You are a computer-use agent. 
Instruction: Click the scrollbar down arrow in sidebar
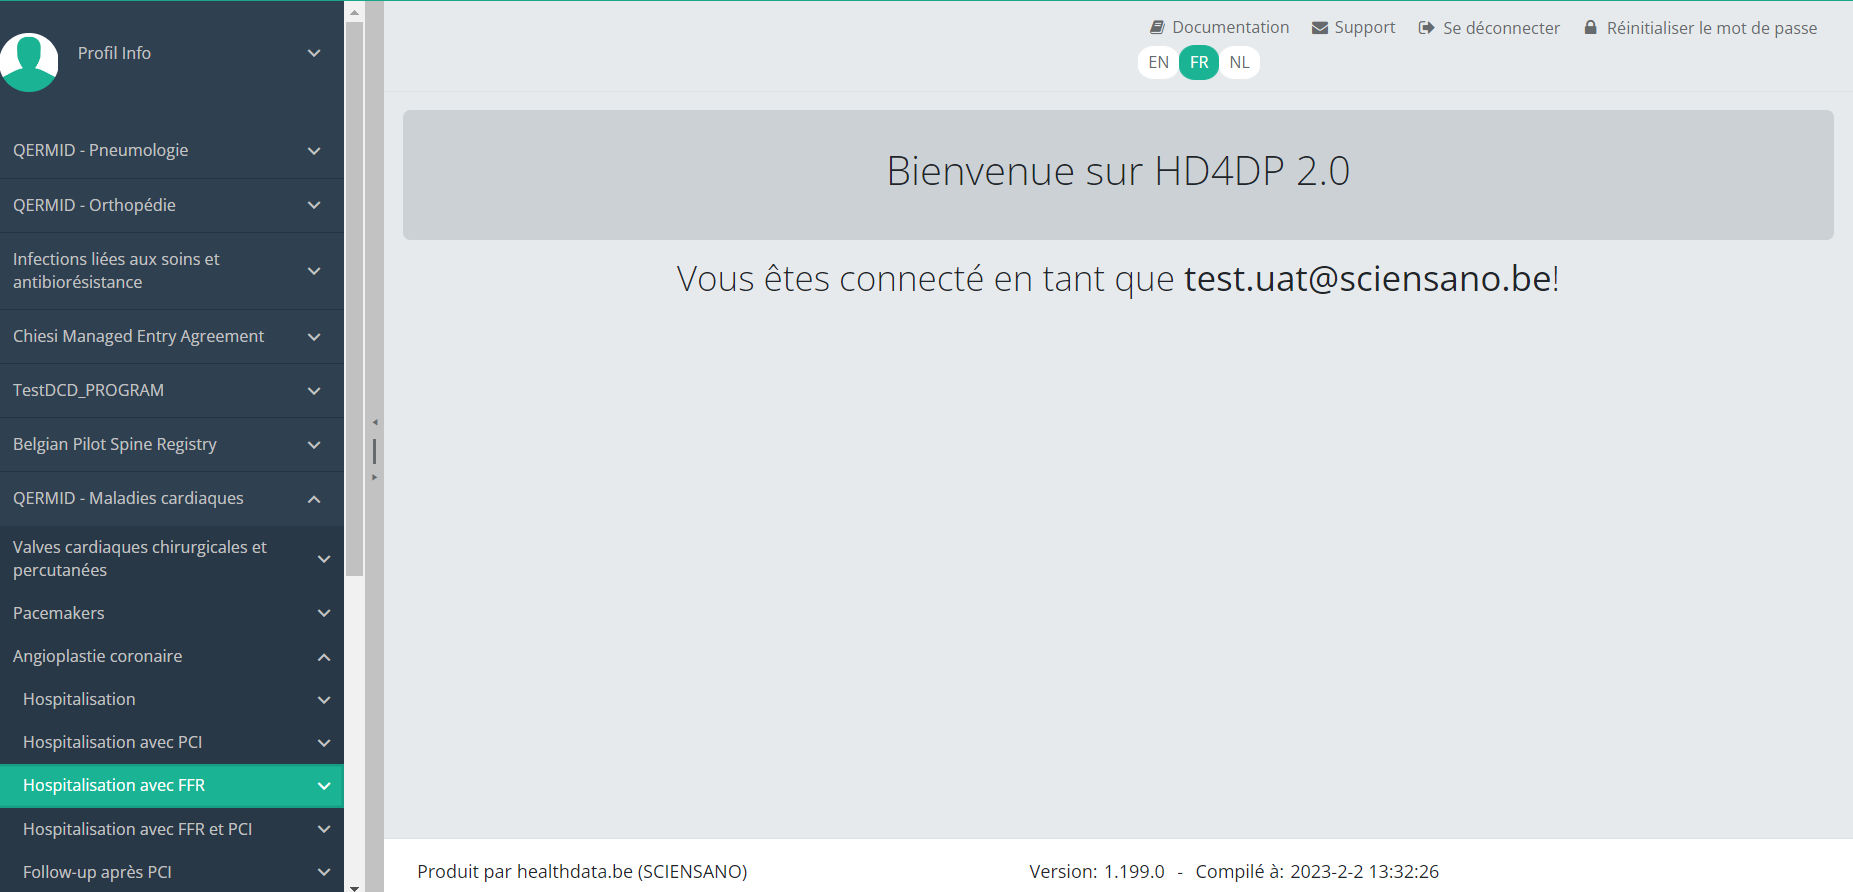tap(354, 885)
